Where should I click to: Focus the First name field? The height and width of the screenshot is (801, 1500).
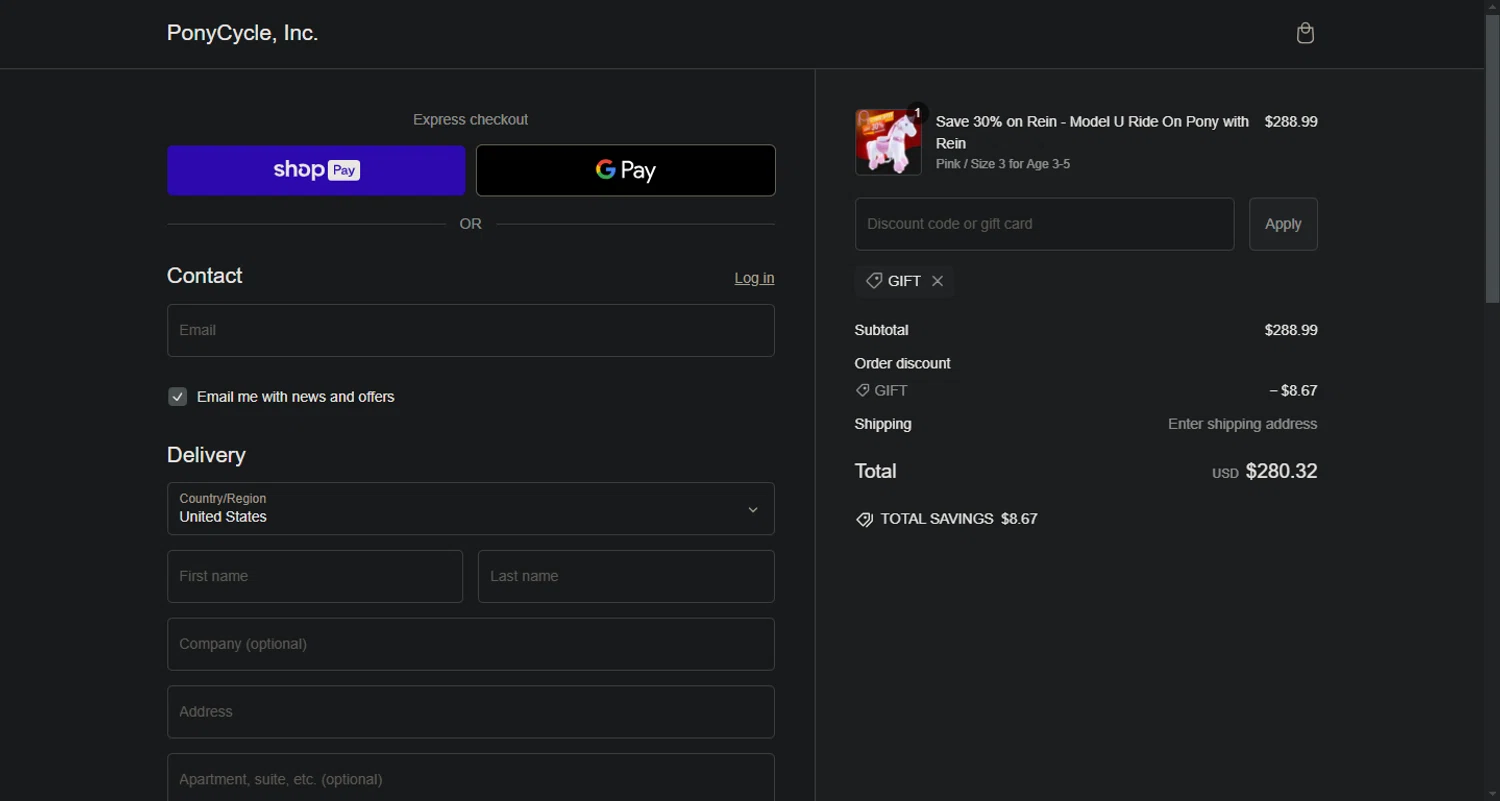315,576
